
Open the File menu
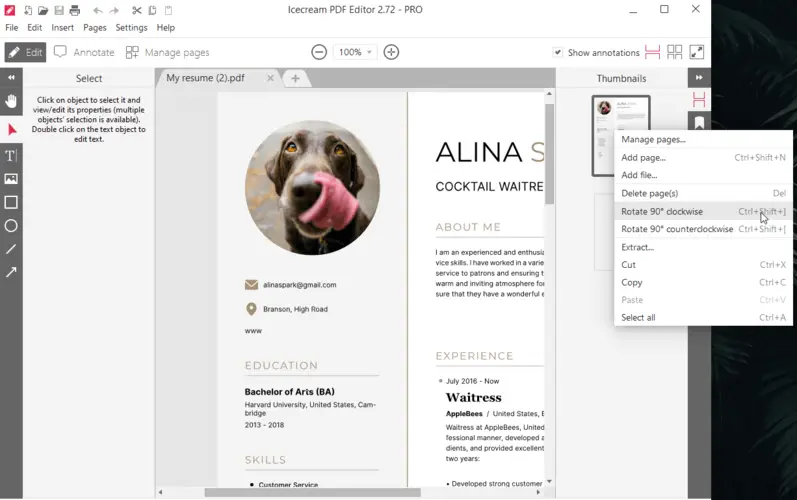click(12, 27)
